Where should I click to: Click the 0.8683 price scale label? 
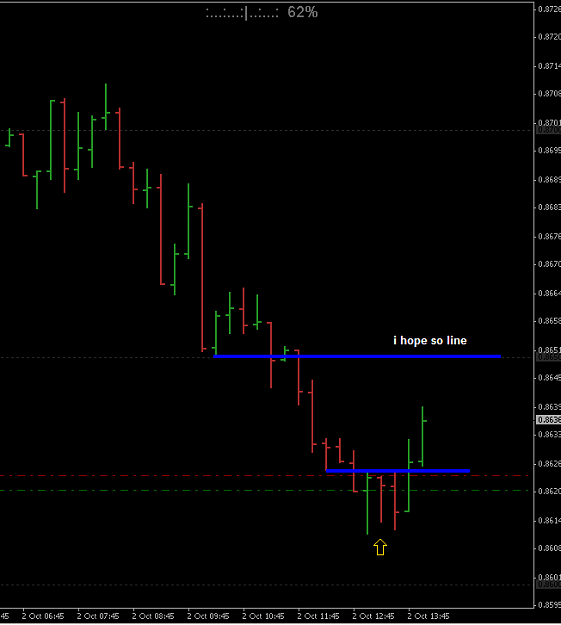coord(549,207)
